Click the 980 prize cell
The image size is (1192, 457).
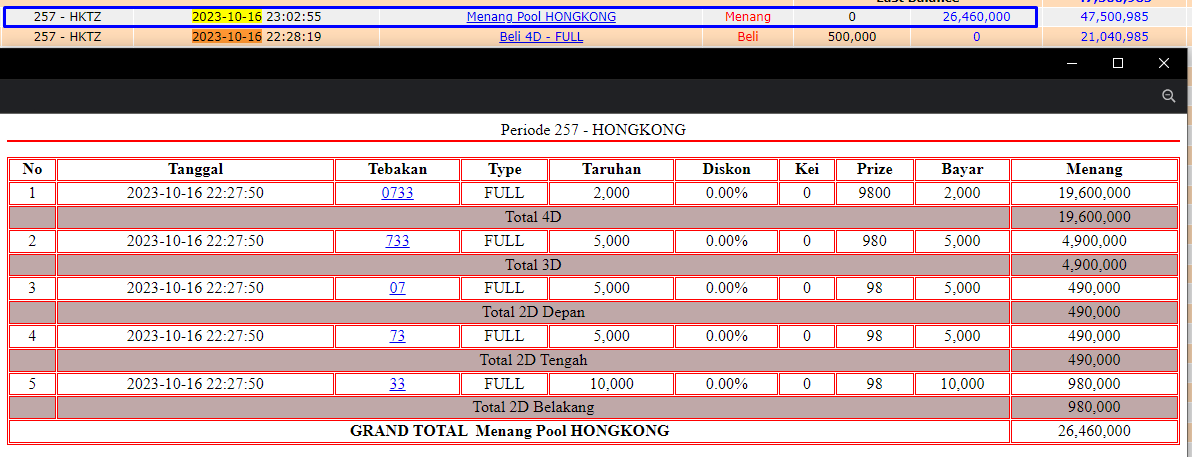click(874, 241)
